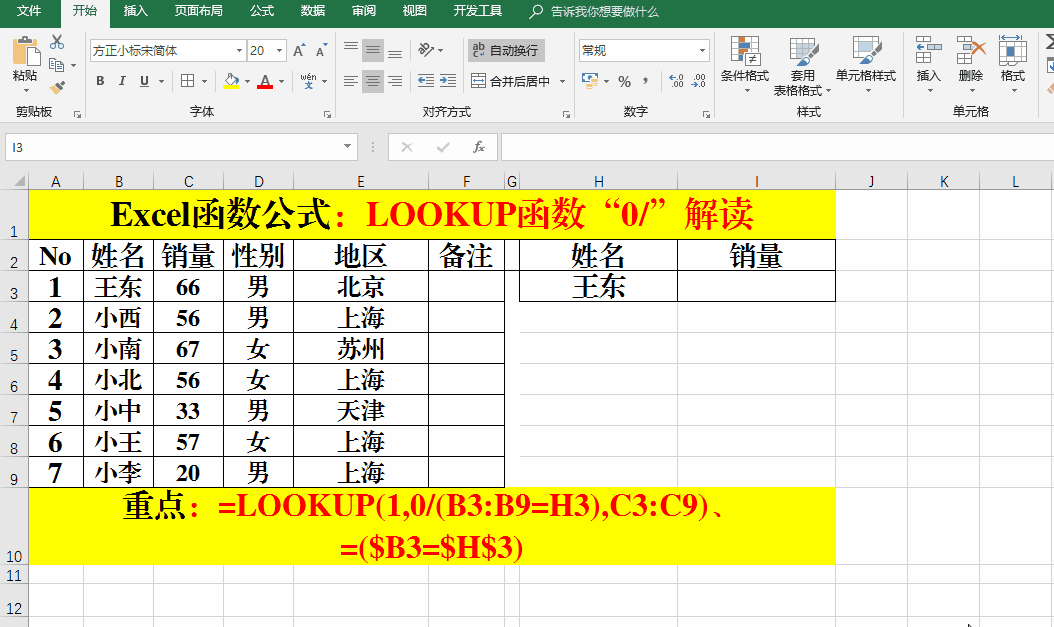Switch to the 插入 (Insert) ribbon tab
Viewport: 1054px width, 627px height.
coord(135,11)
